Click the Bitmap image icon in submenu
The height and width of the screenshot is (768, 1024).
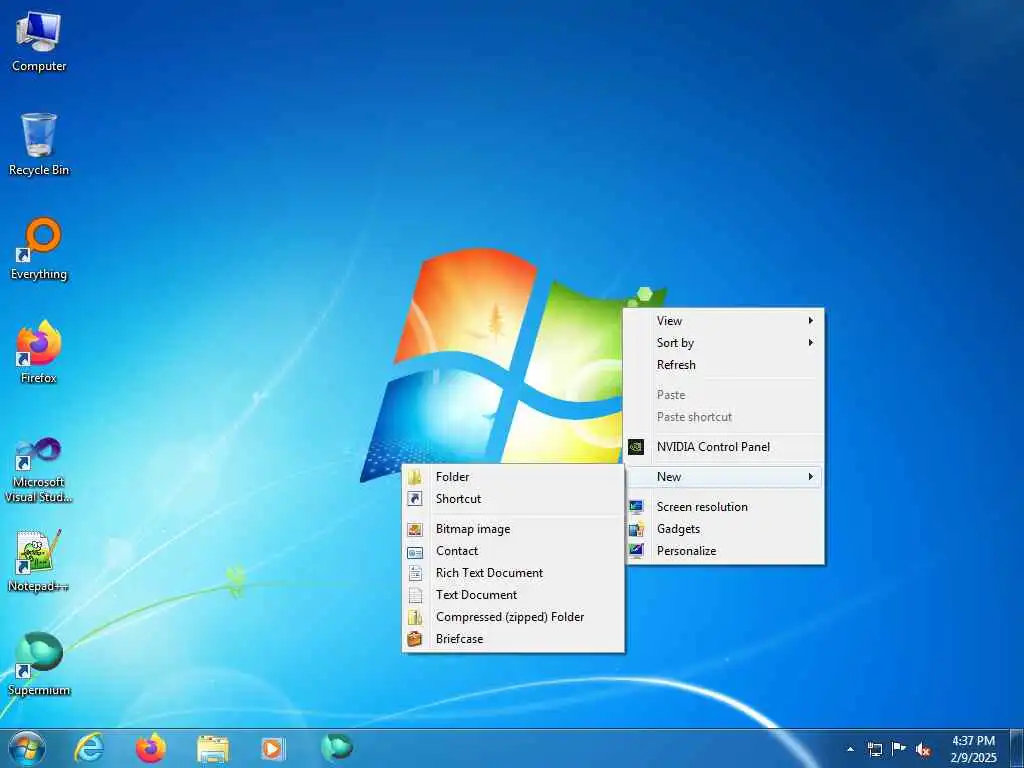[x=415, y=530]
